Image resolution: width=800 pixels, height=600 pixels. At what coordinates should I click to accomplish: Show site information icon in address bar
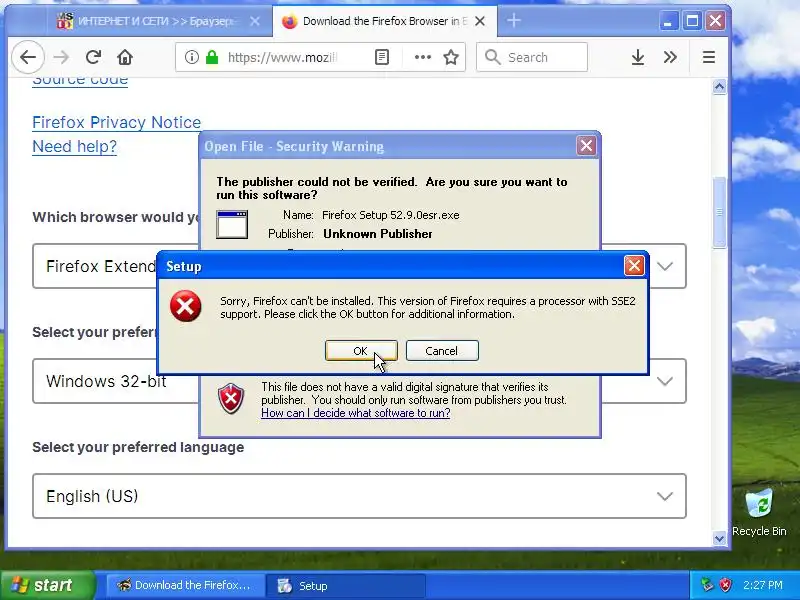[x=191, y=57]
